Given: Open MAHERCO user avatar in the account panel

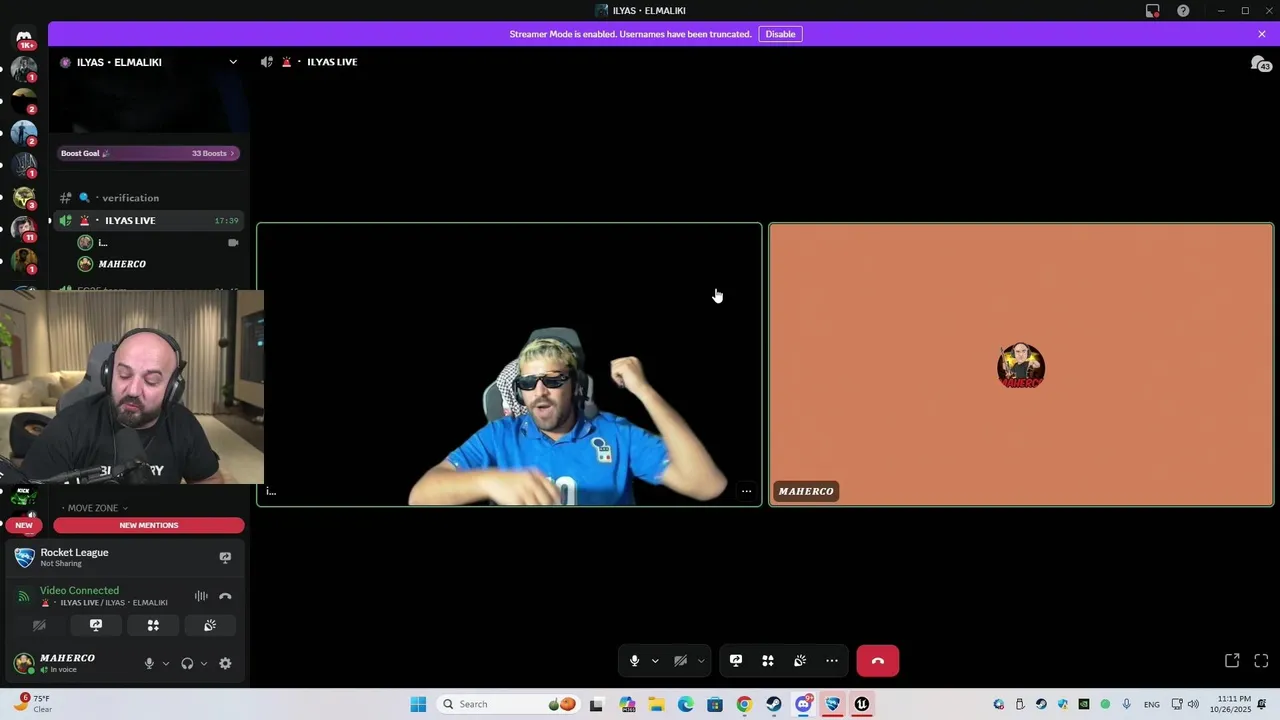Looking at the screenshot, I should [x=24, y=662].
